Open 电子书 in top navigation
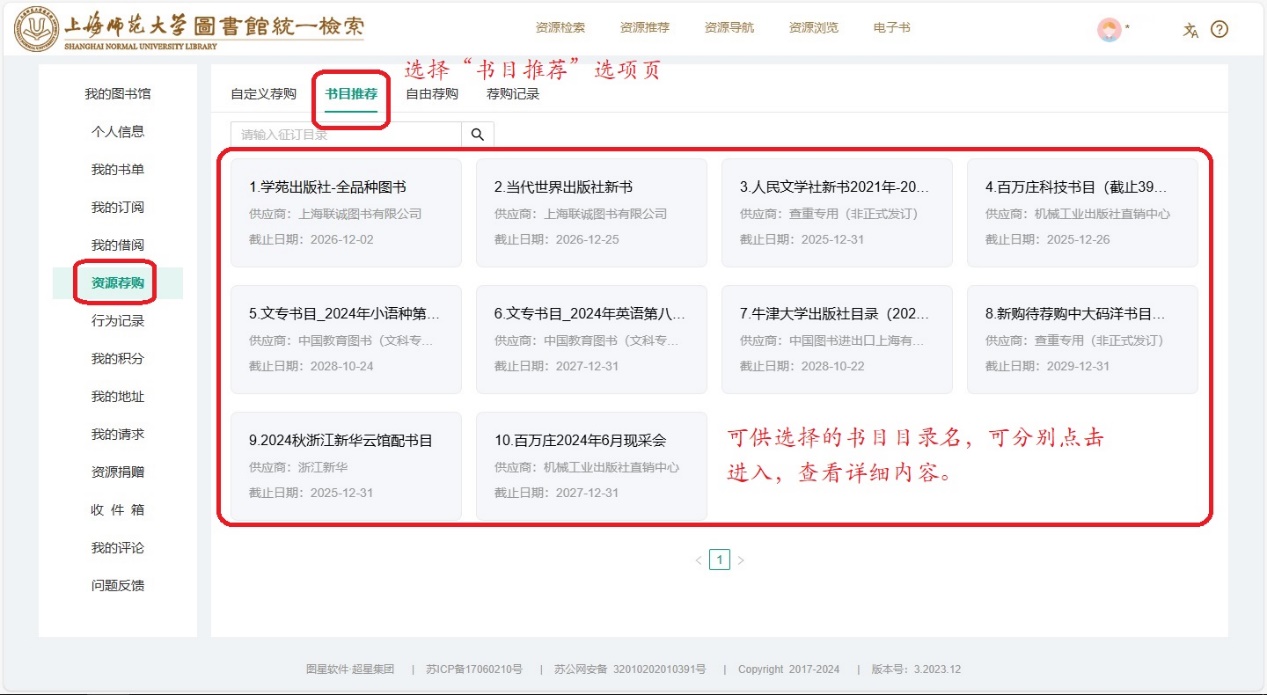The image size is (1267, 695). (891, 29)
